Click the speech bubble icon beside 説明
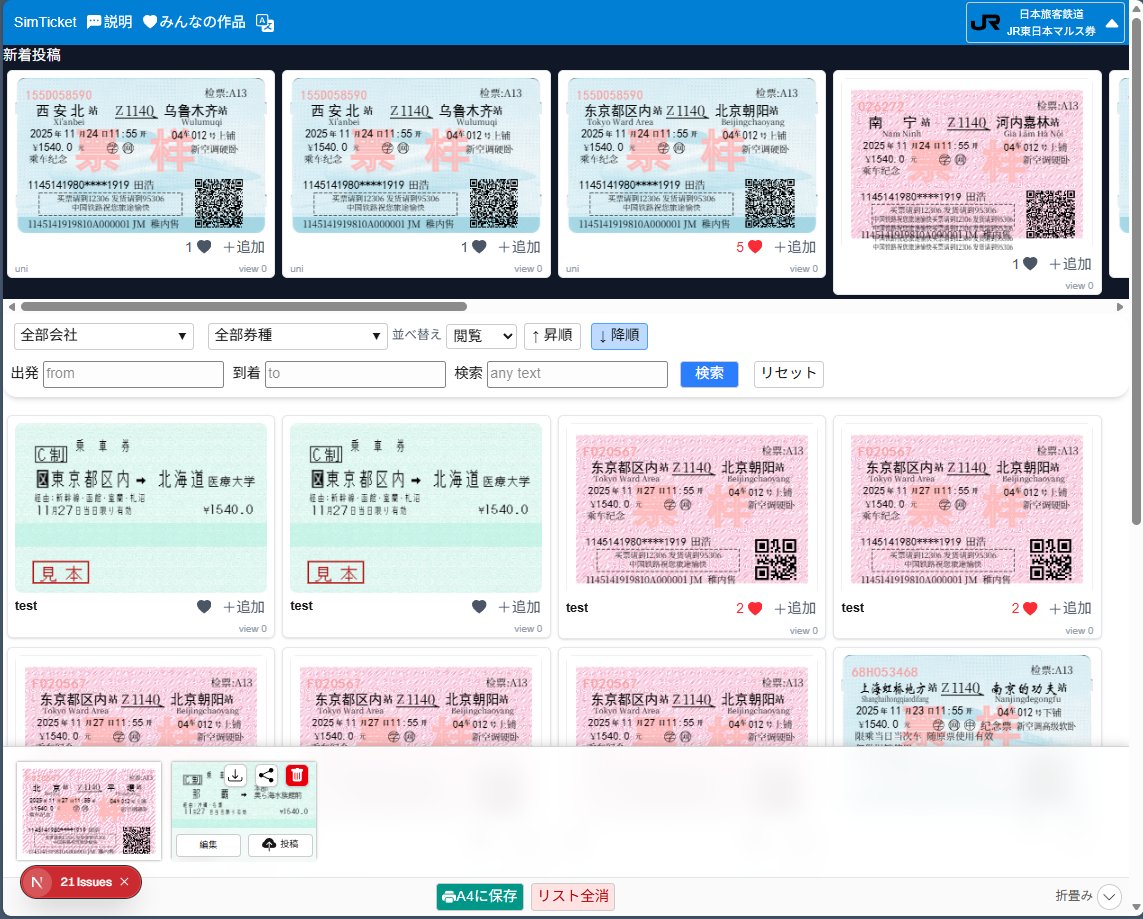The width and height of the screenshot is (1143, 919). coord(92,21)
